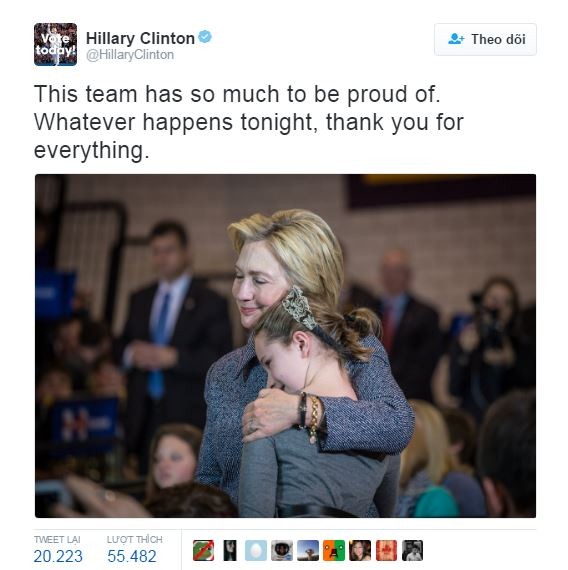Click the first liker avatar with red slash
568x570 pixels.
(x=203, y=550)
